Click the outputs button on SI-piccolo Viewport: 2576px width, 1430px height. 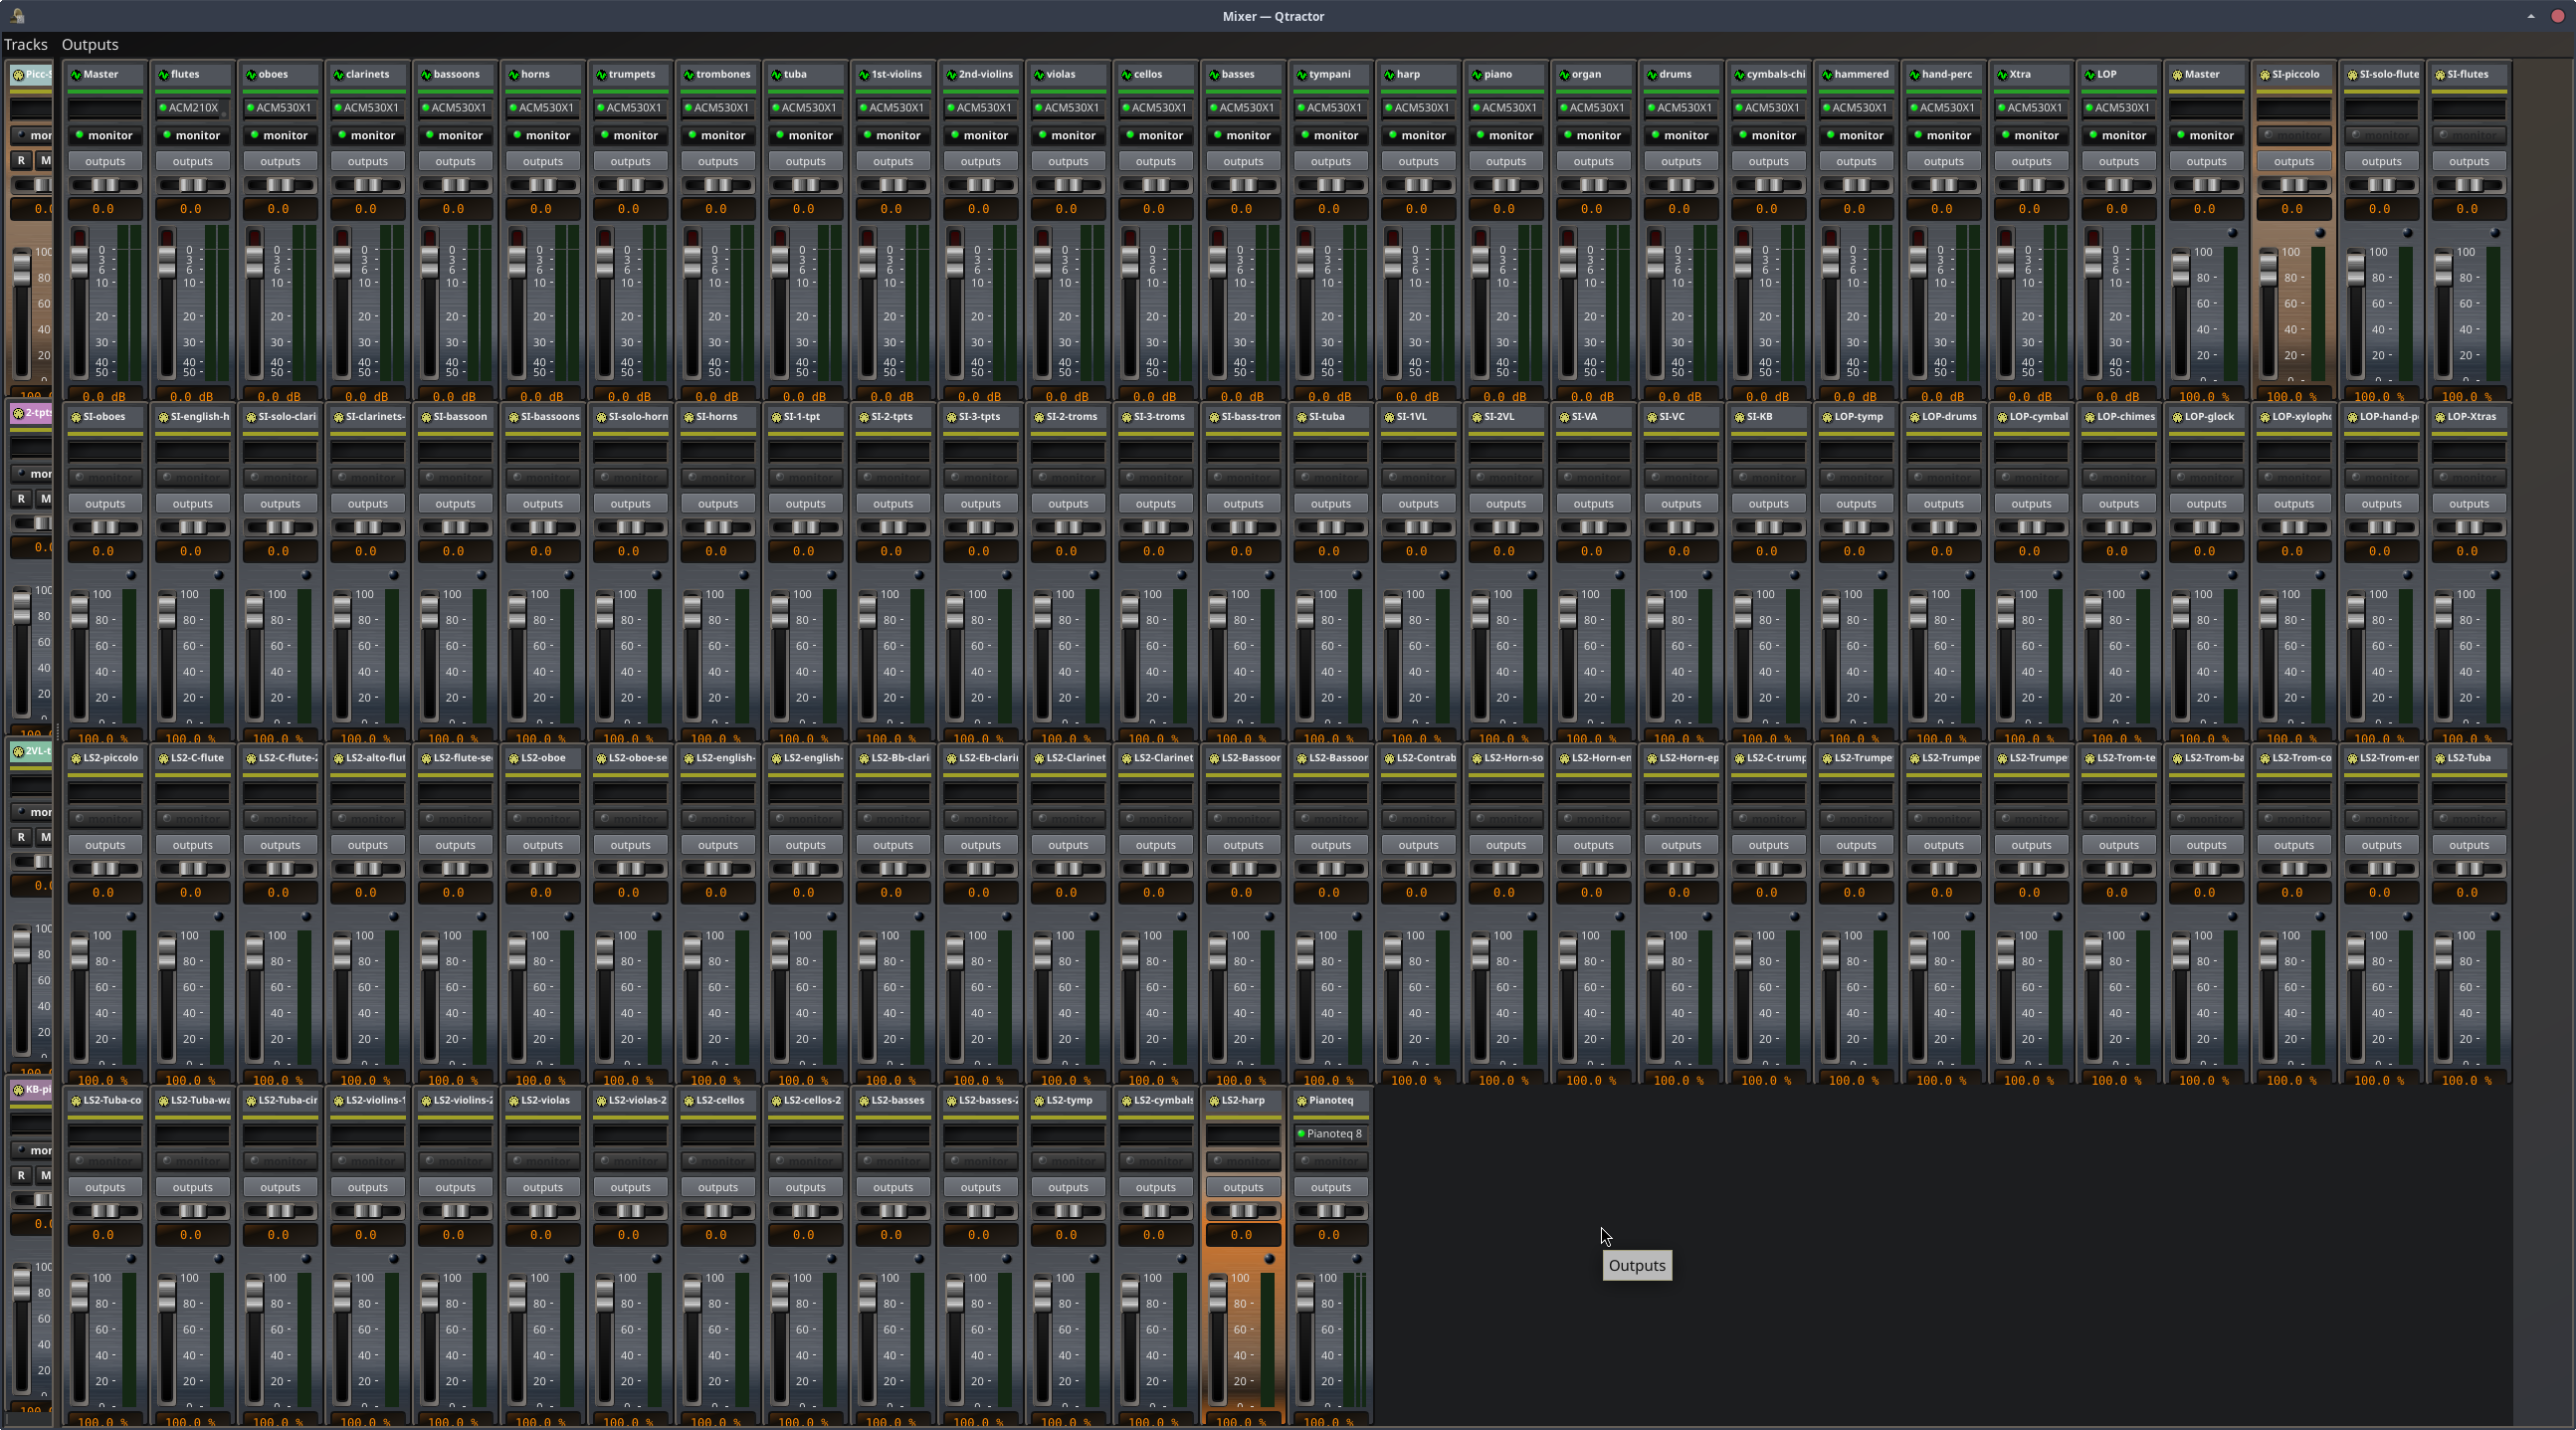coord(2294,161)
